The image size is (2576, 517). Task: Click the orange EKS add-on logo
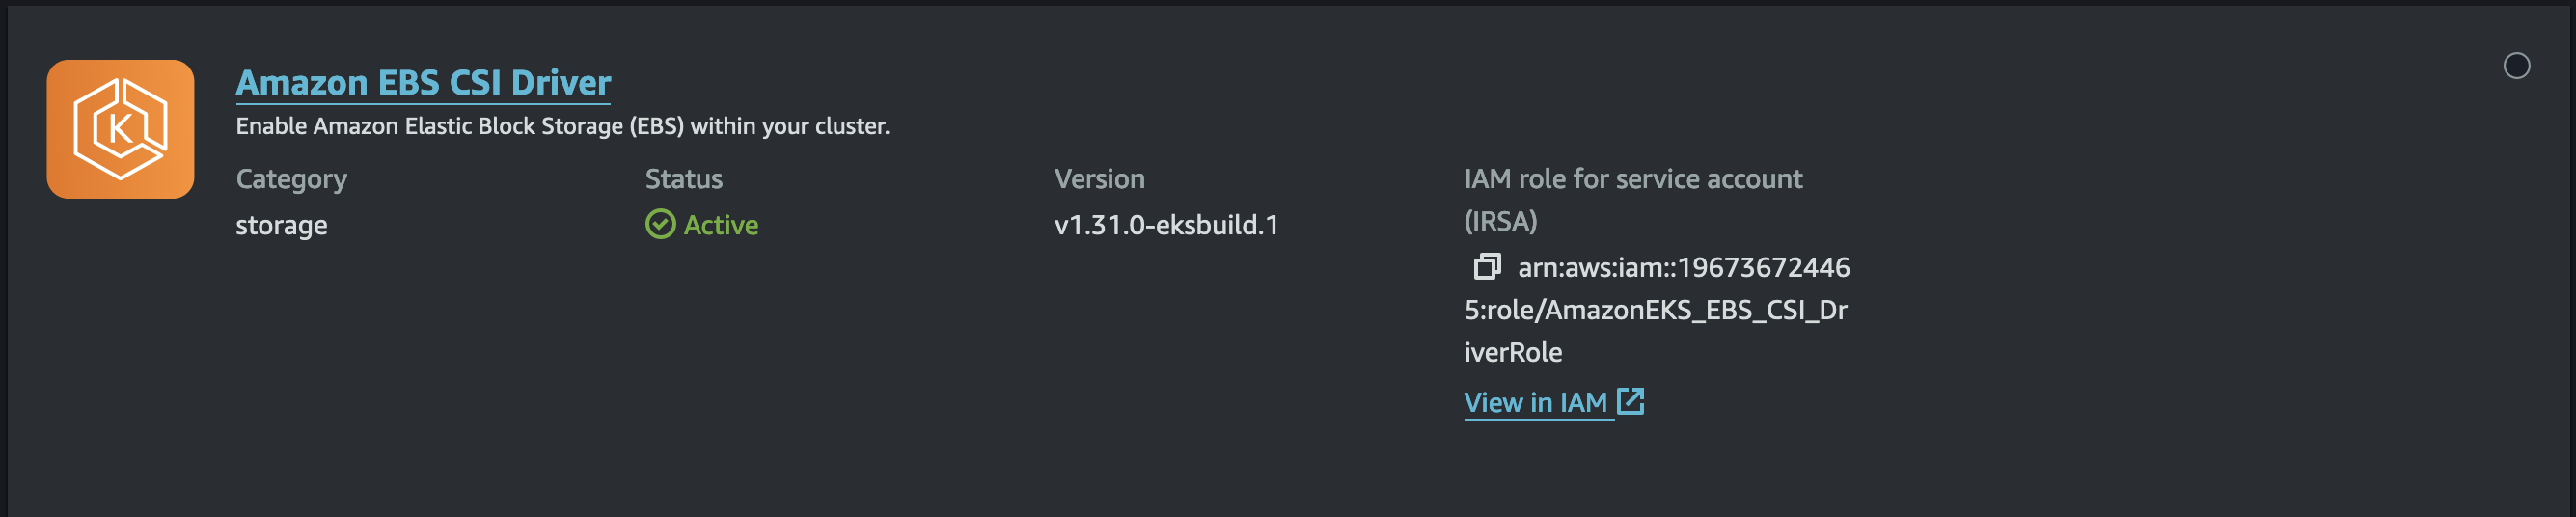pyautogui.click(x=120, y=129)
